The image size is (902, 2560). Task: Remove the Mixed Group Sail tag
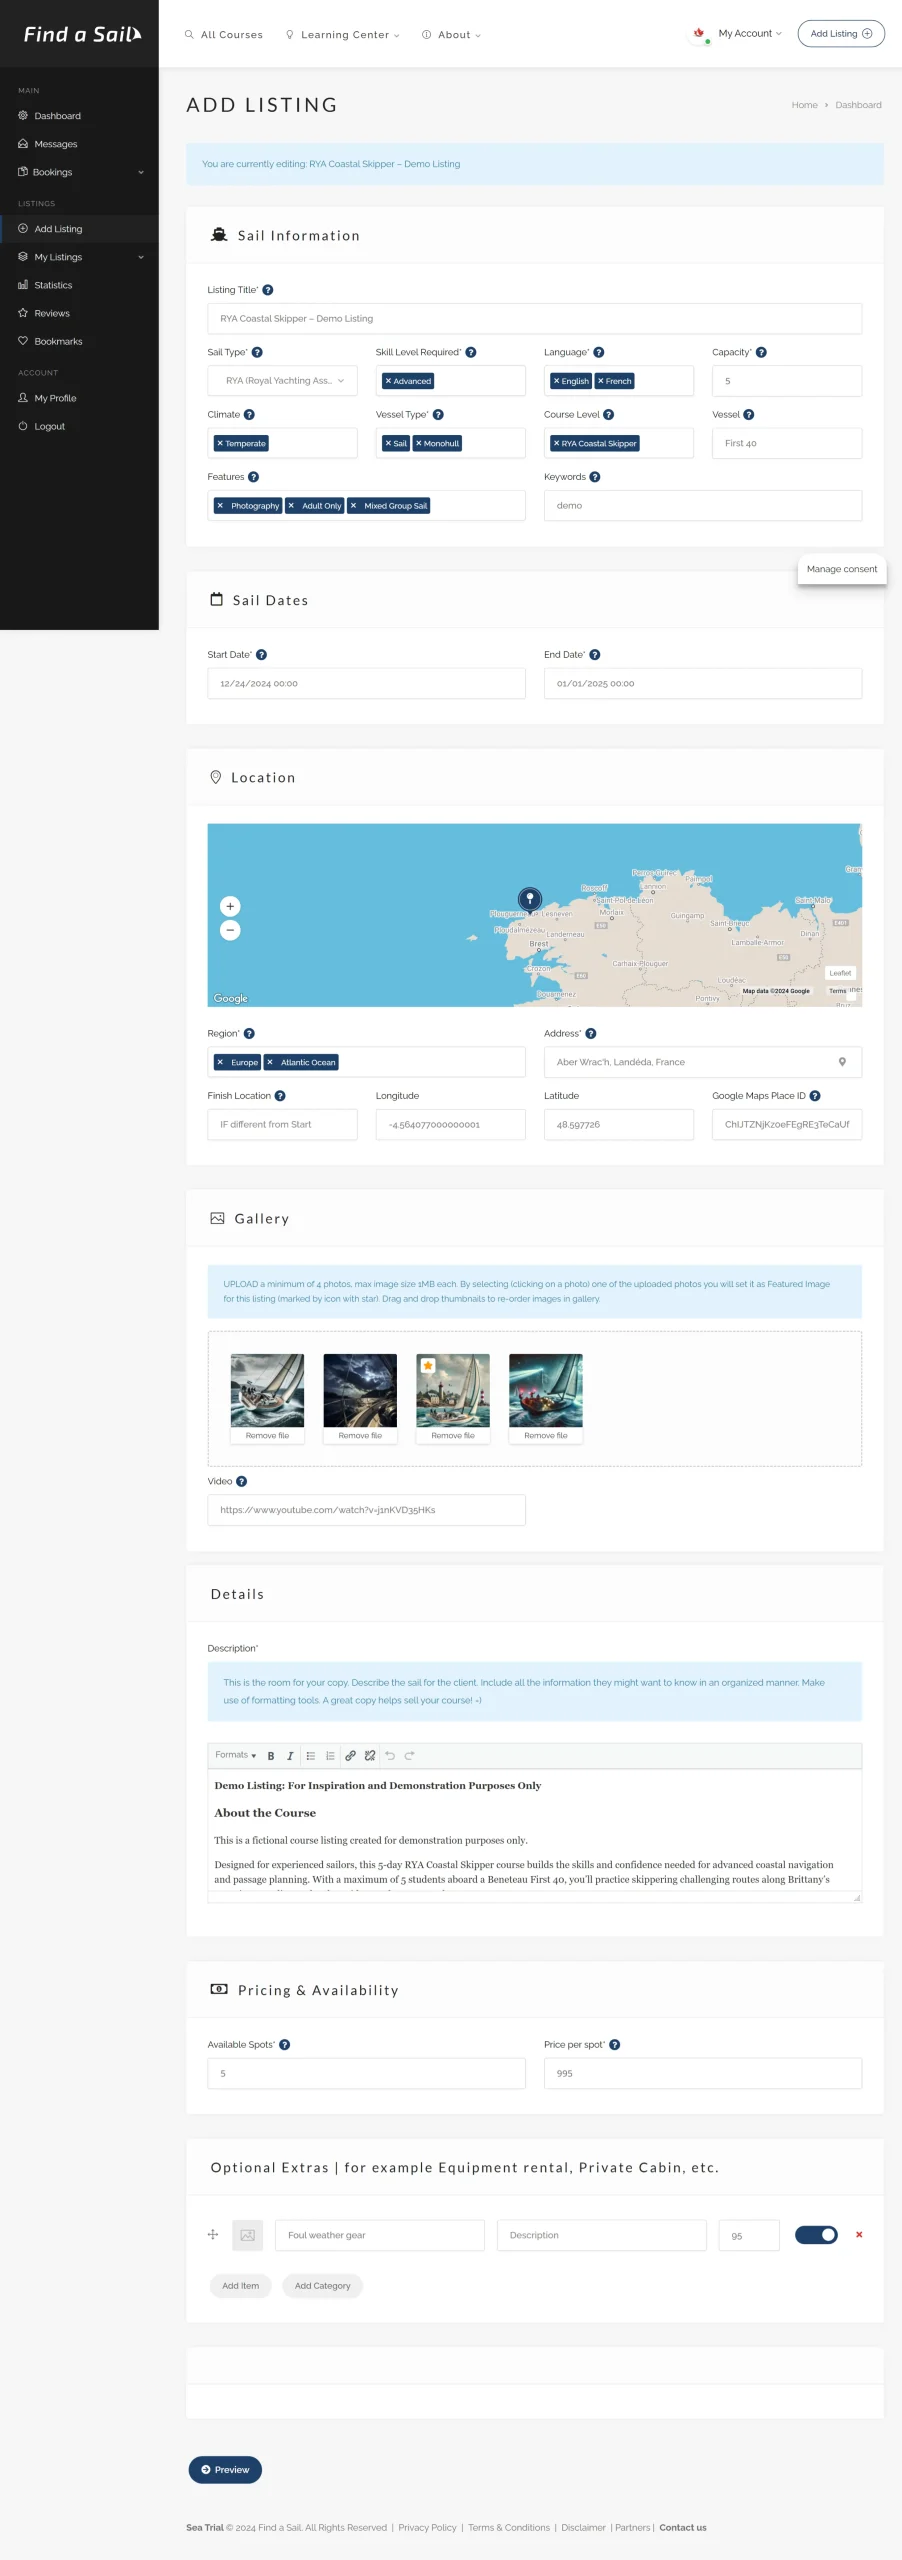[353, 506]
